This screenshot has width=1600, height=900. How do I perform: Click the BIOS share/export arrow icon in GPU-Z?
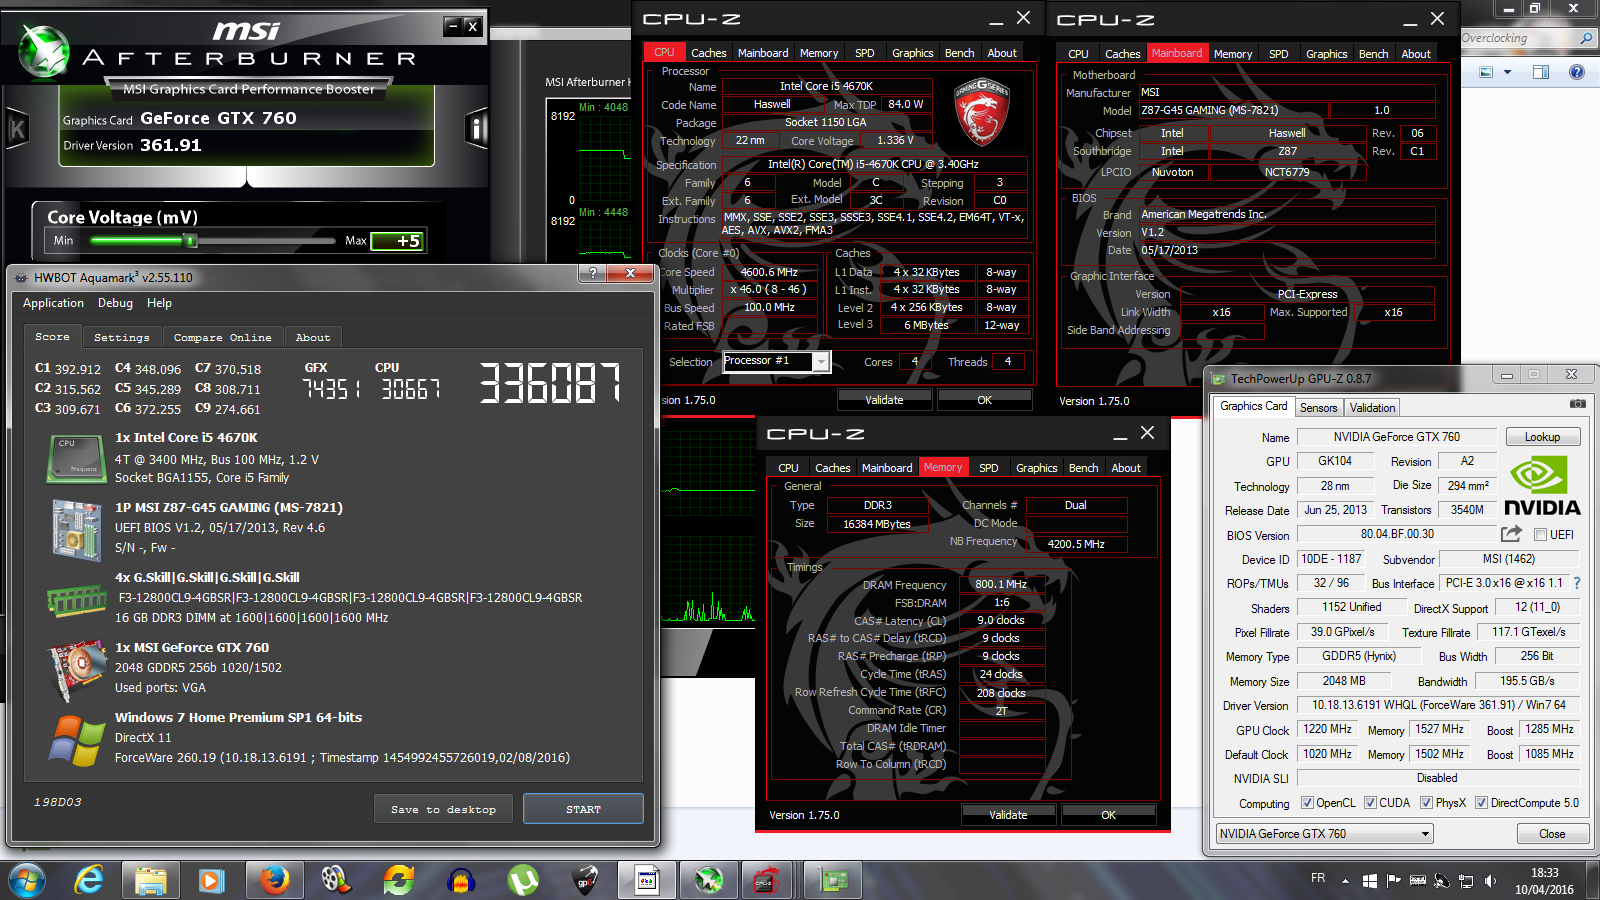click(x=1511, y=534)
